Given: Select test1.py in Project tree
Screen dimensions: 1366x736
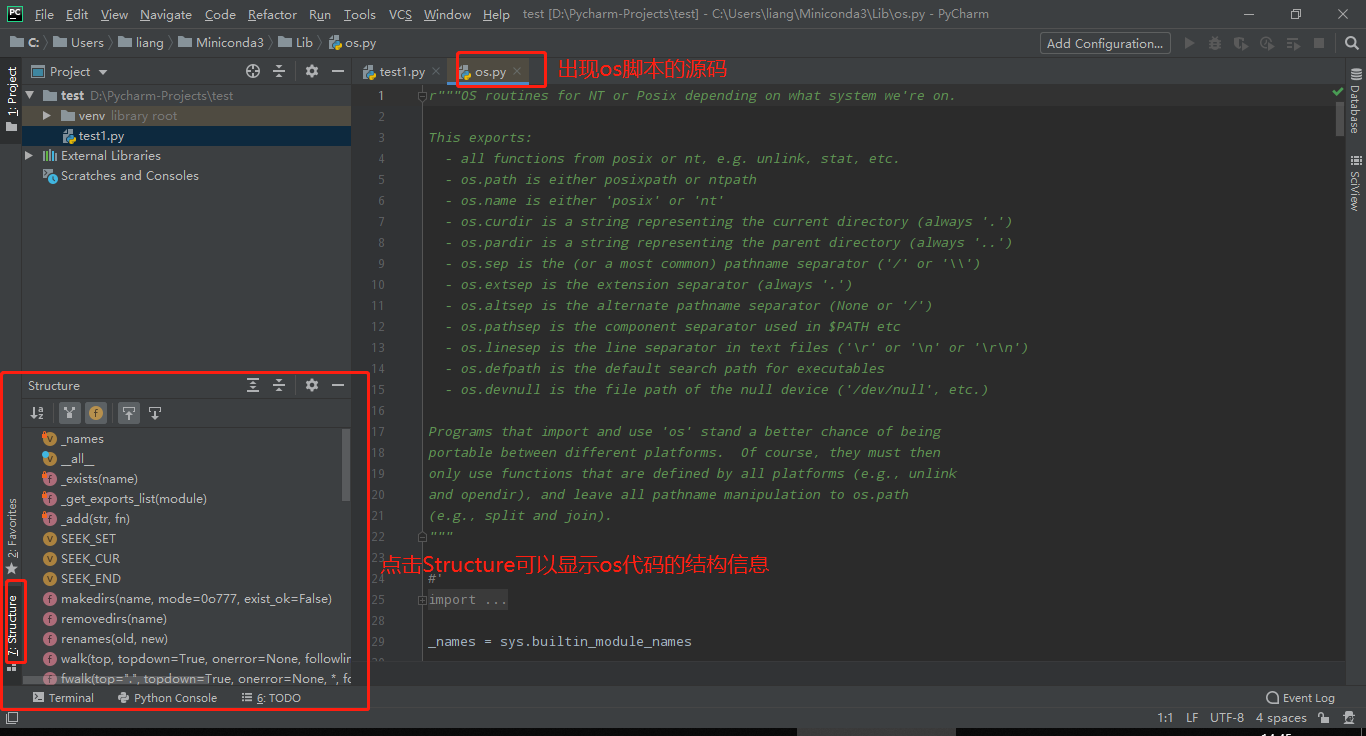Looking at the screenshot, I should click(x=187, y=135).
